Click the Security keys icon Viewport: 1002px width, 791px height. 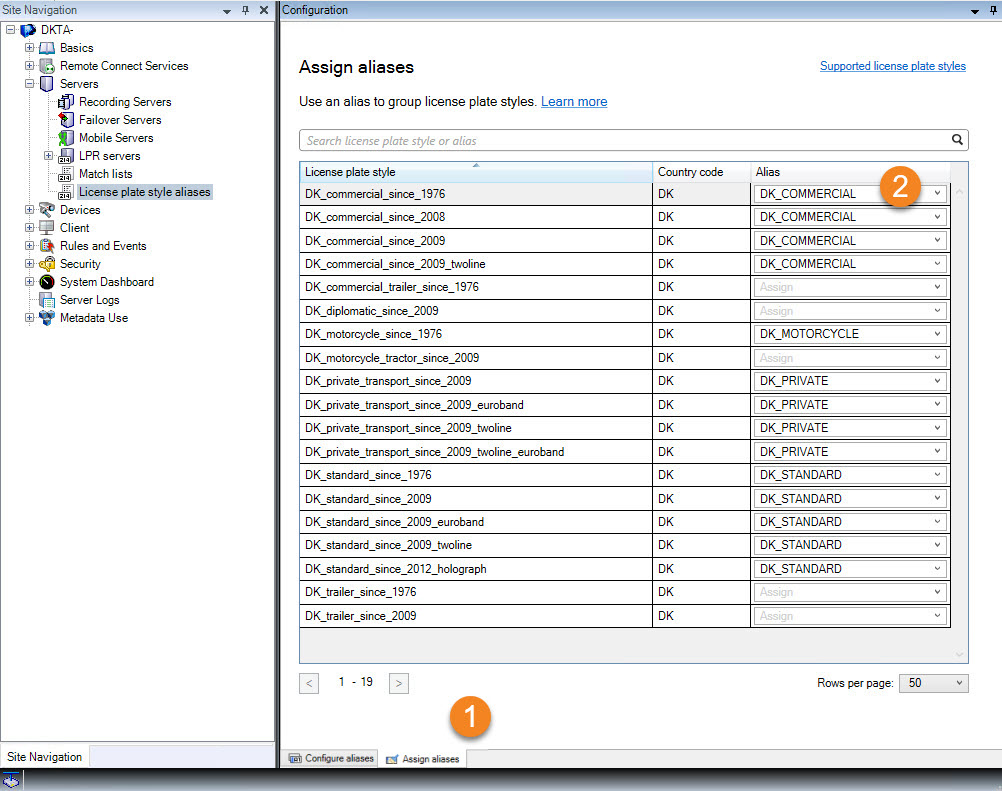(x=47, y=264)
